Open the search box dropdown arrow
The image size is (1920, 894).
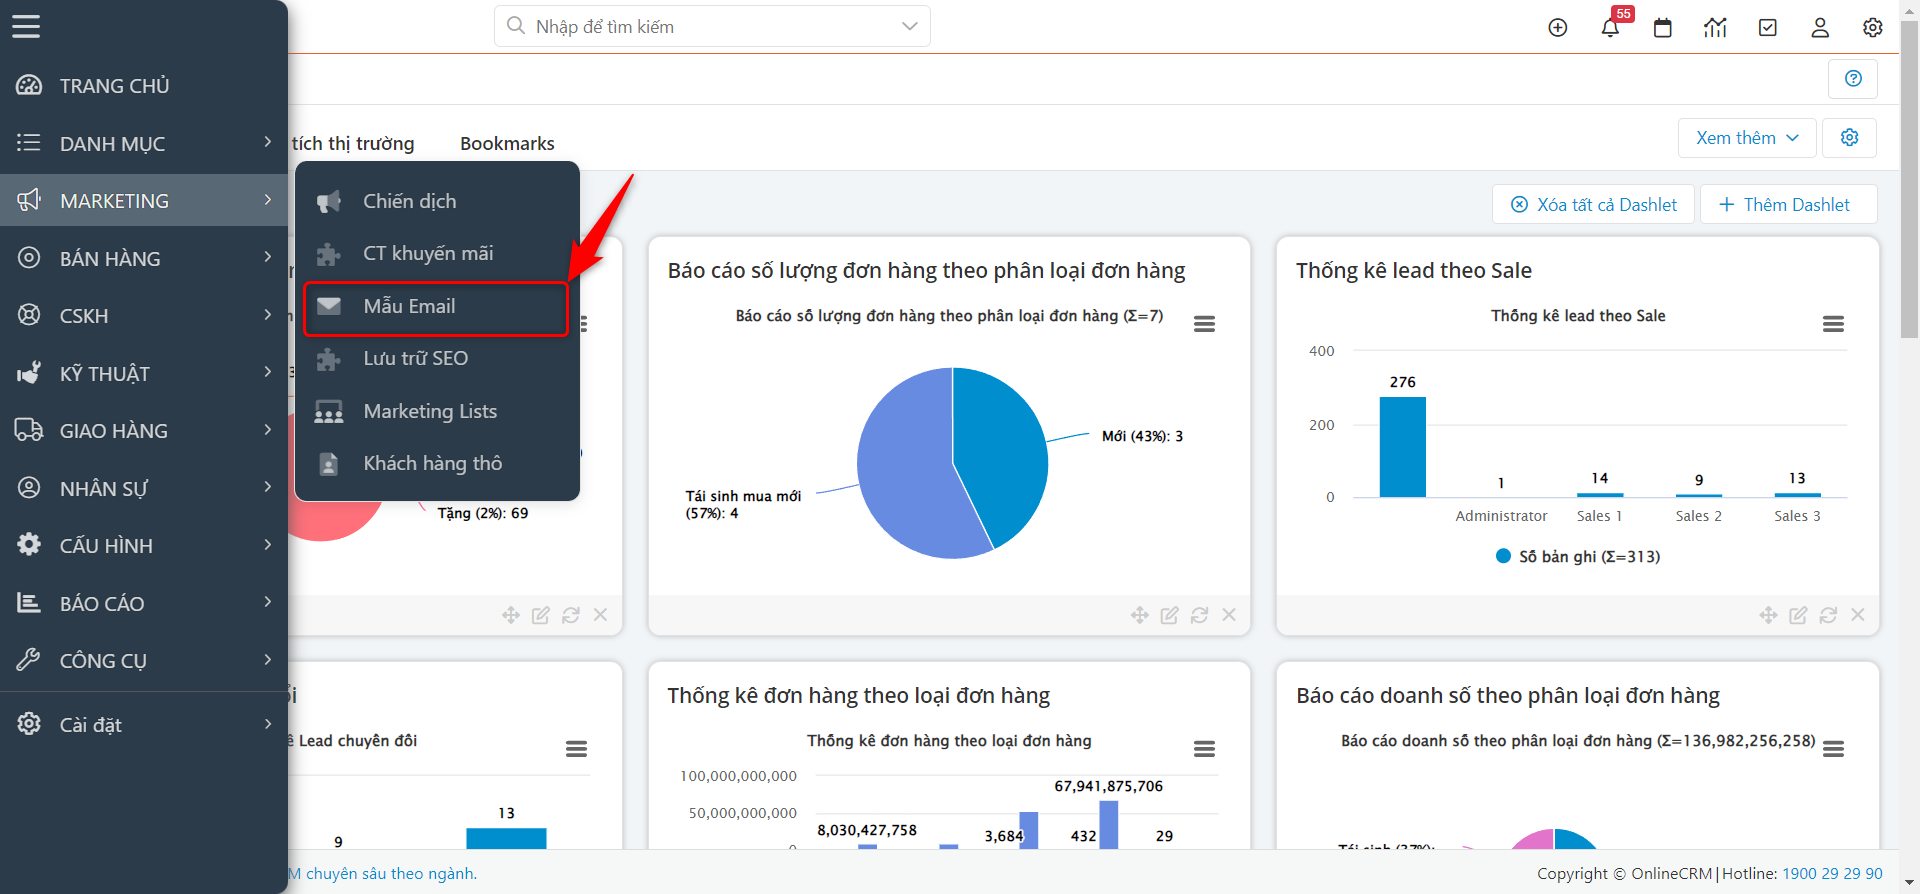click(909, 26)
